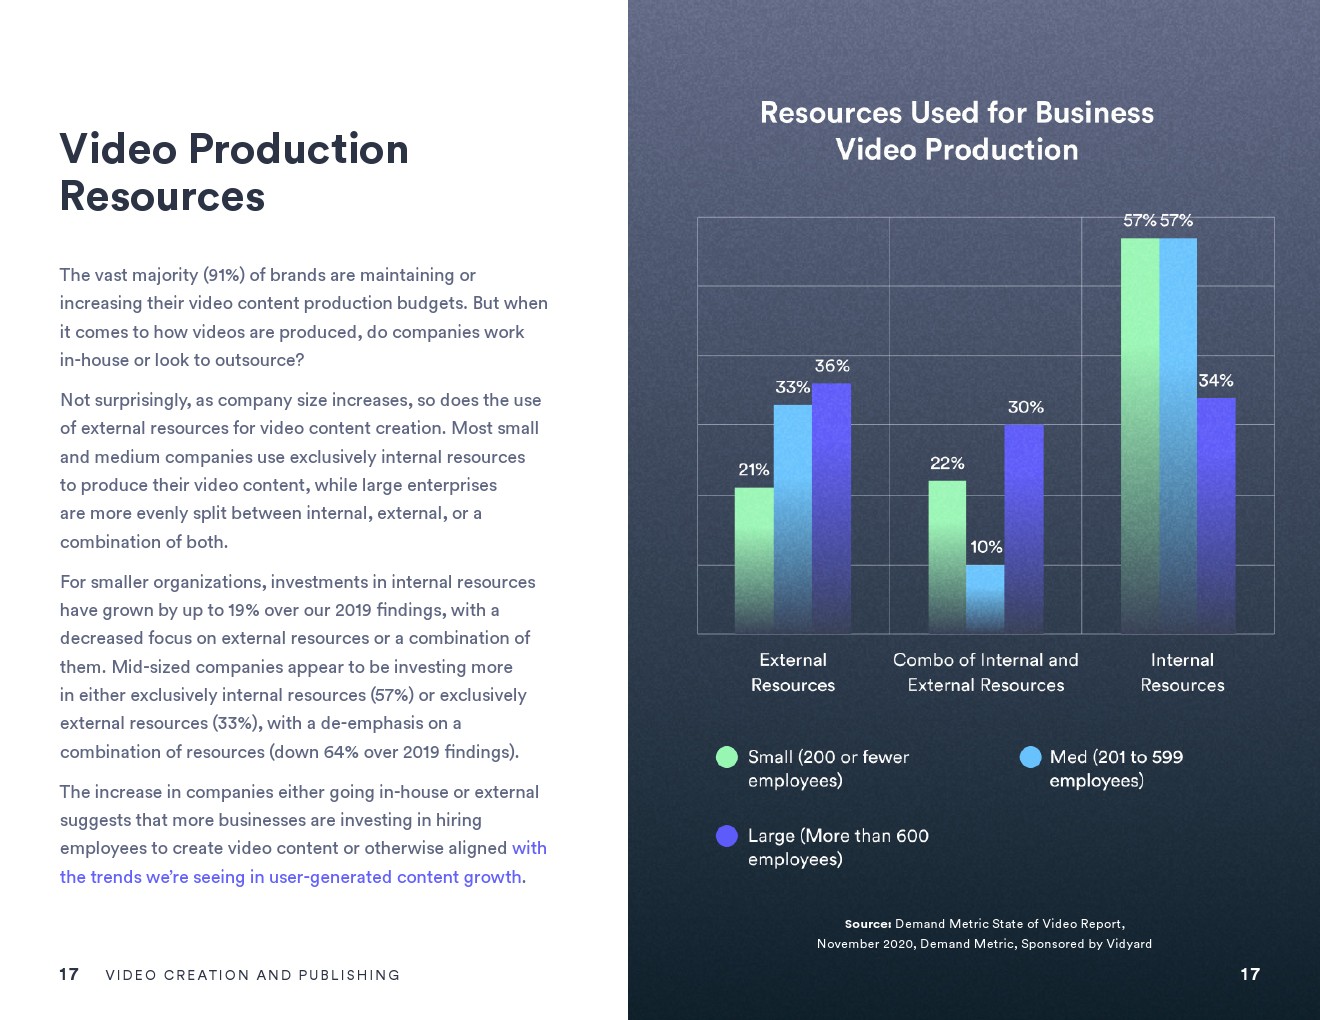Click the Video Creation and Publishing footer text
1320x1020 pixels.
252,975
